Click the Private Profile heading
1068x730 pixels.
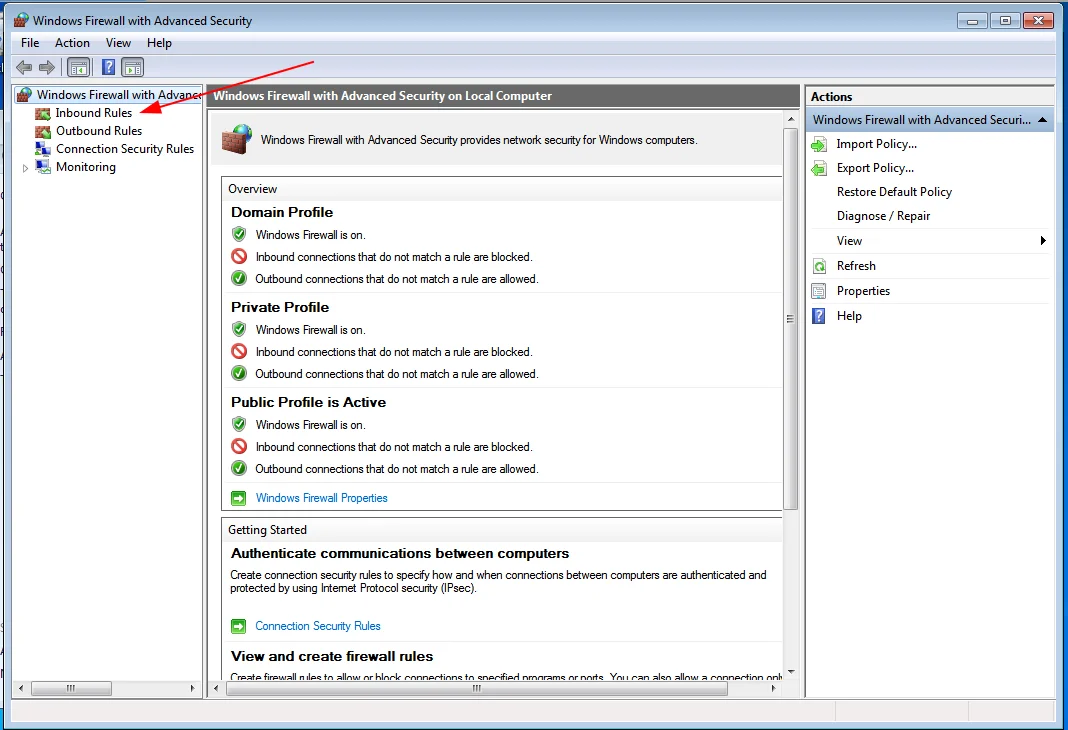(x=280, y=307)
